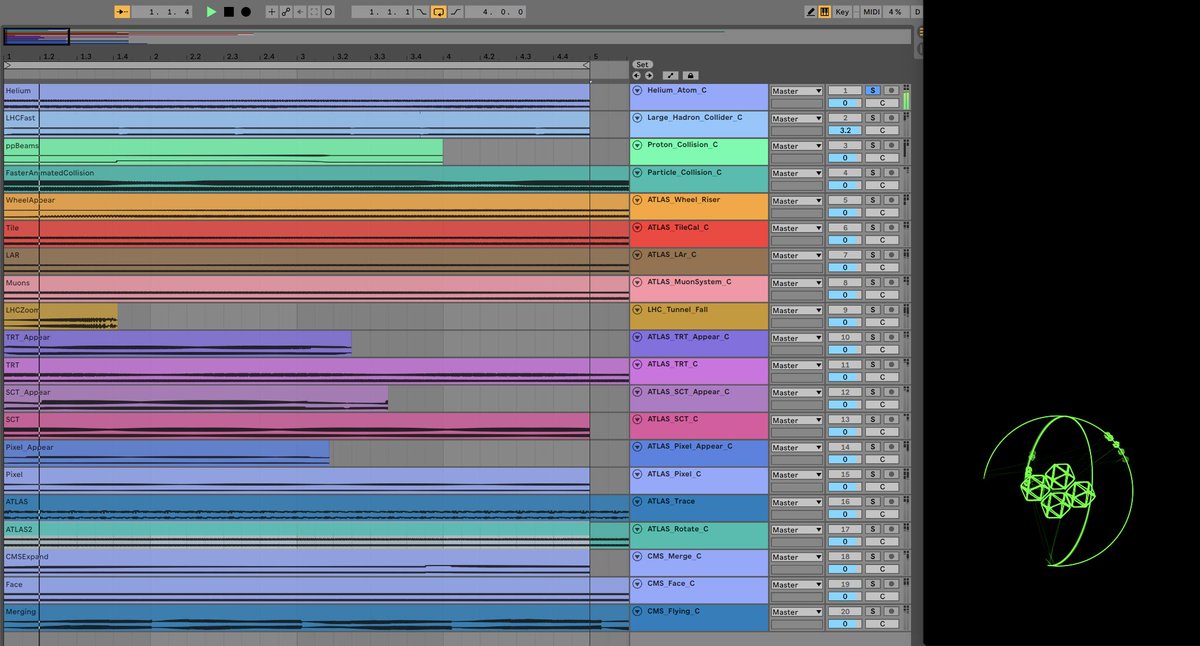1200x646 pixels.
Task: Click track 2 volume value 3.2
Action: pyautogui.click(x=845, y=130)
